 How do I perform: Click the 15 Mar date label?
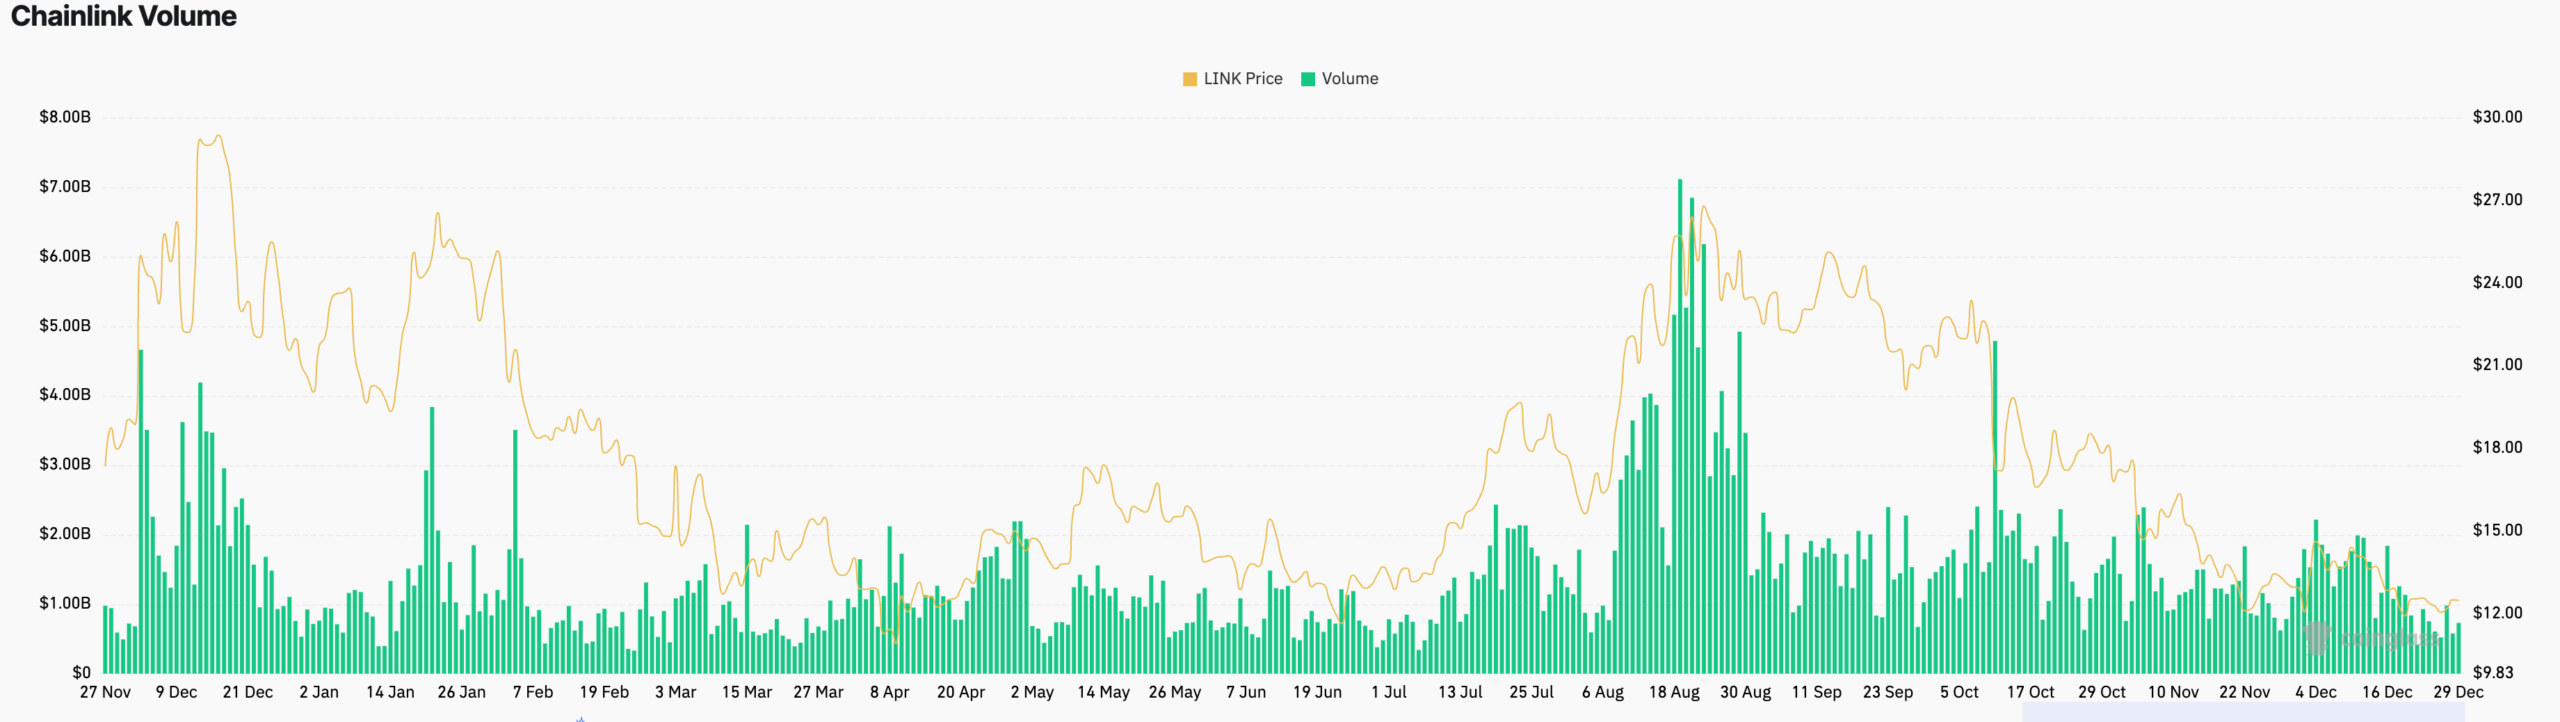click(x=747, y=692)
